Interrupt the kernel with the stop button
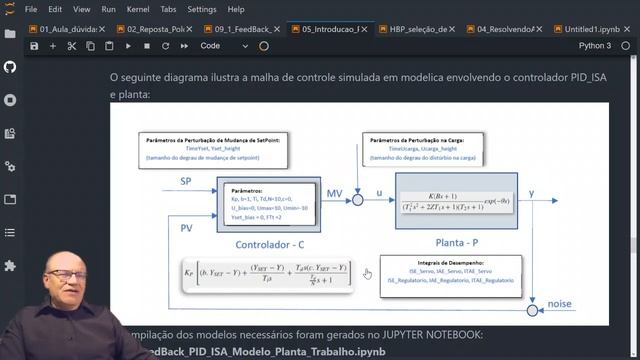The height and width of the screenshot is (360, 640). point(147,46)
